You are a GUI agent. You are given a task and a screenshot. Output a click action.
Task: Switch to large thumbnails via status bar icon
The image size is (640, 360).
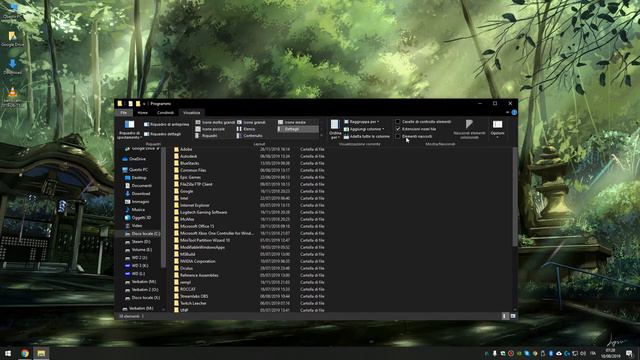coord(513,316)
